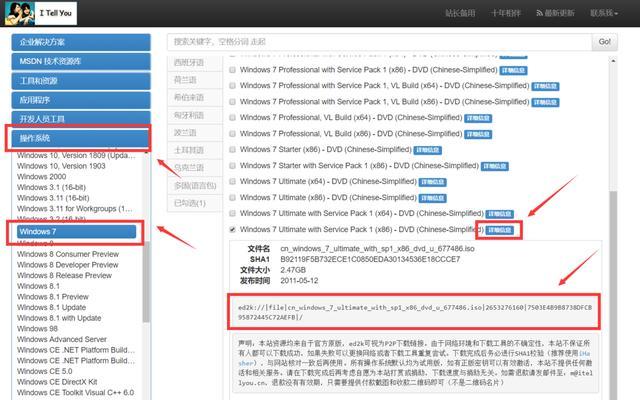Select Windows 3.11 (16-bit) entry
640x400 pixels.
click(x=53, y=198)
